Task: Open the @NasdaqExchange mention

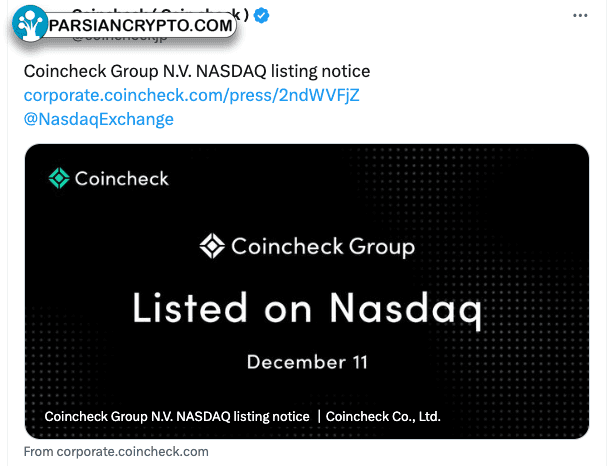Action: pos(99,119)
